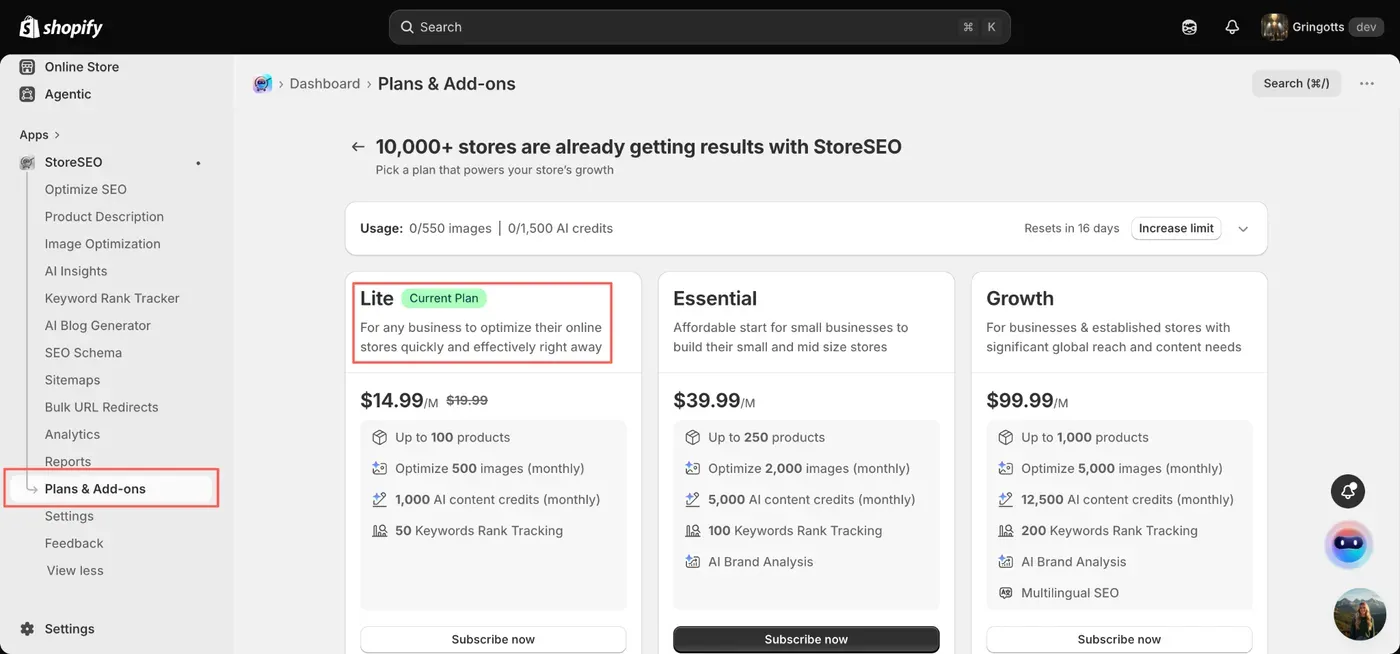Click Essential plan image optimize icon
Screen dimensions: 1400x654
[x=692, y=468]
